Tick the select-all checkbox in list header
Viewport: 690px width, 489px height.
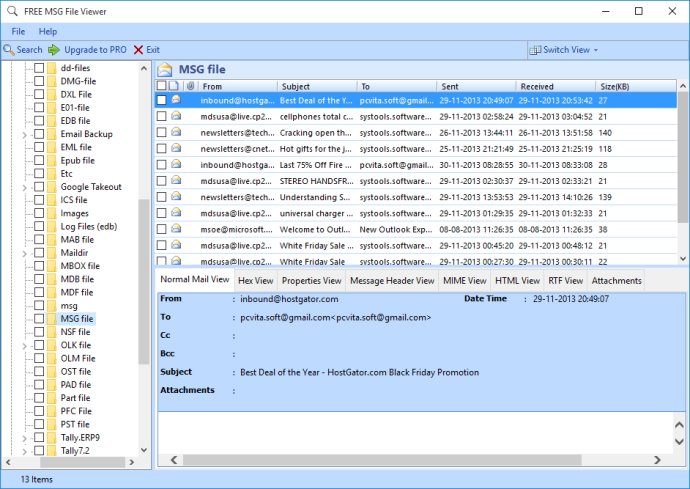(x=161, y=86)
